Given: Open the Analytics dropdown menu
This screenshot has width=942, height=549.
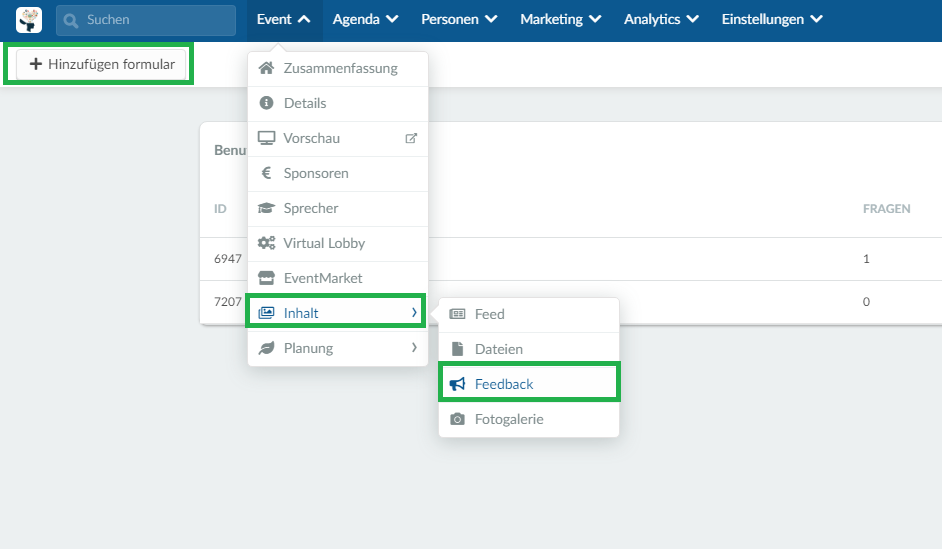Looking at the screenshot, I should click(661, 20).
